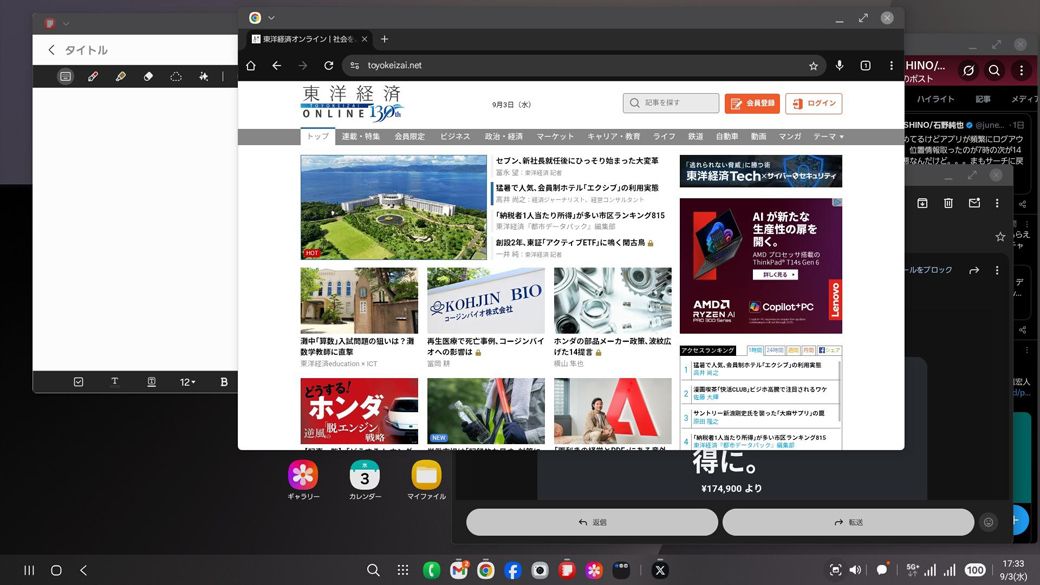Open the マイファイル app on the desktop

pyautogui.click(x=426, y=480)
